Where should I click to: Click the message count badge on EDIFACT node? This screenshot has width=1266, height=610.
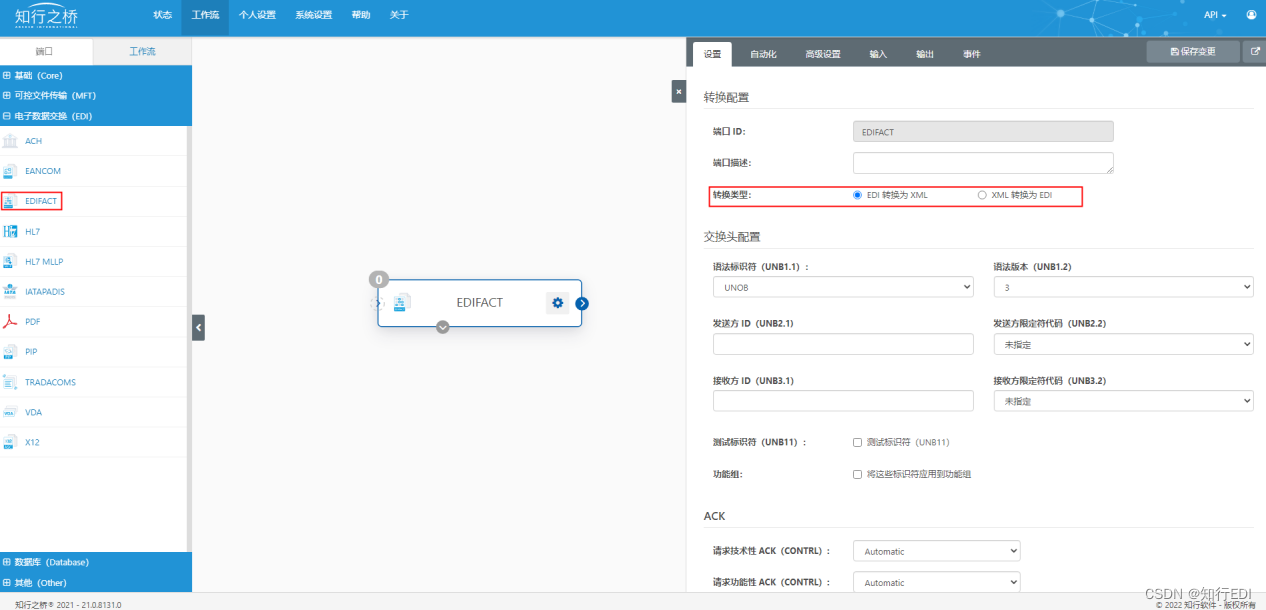coord(379,280)
